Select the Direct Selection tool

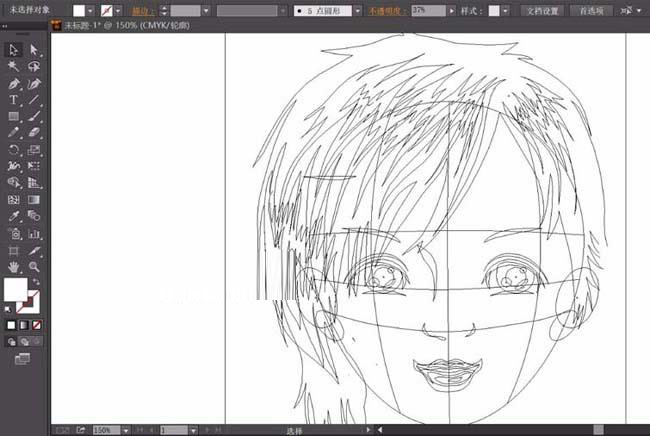34,50
